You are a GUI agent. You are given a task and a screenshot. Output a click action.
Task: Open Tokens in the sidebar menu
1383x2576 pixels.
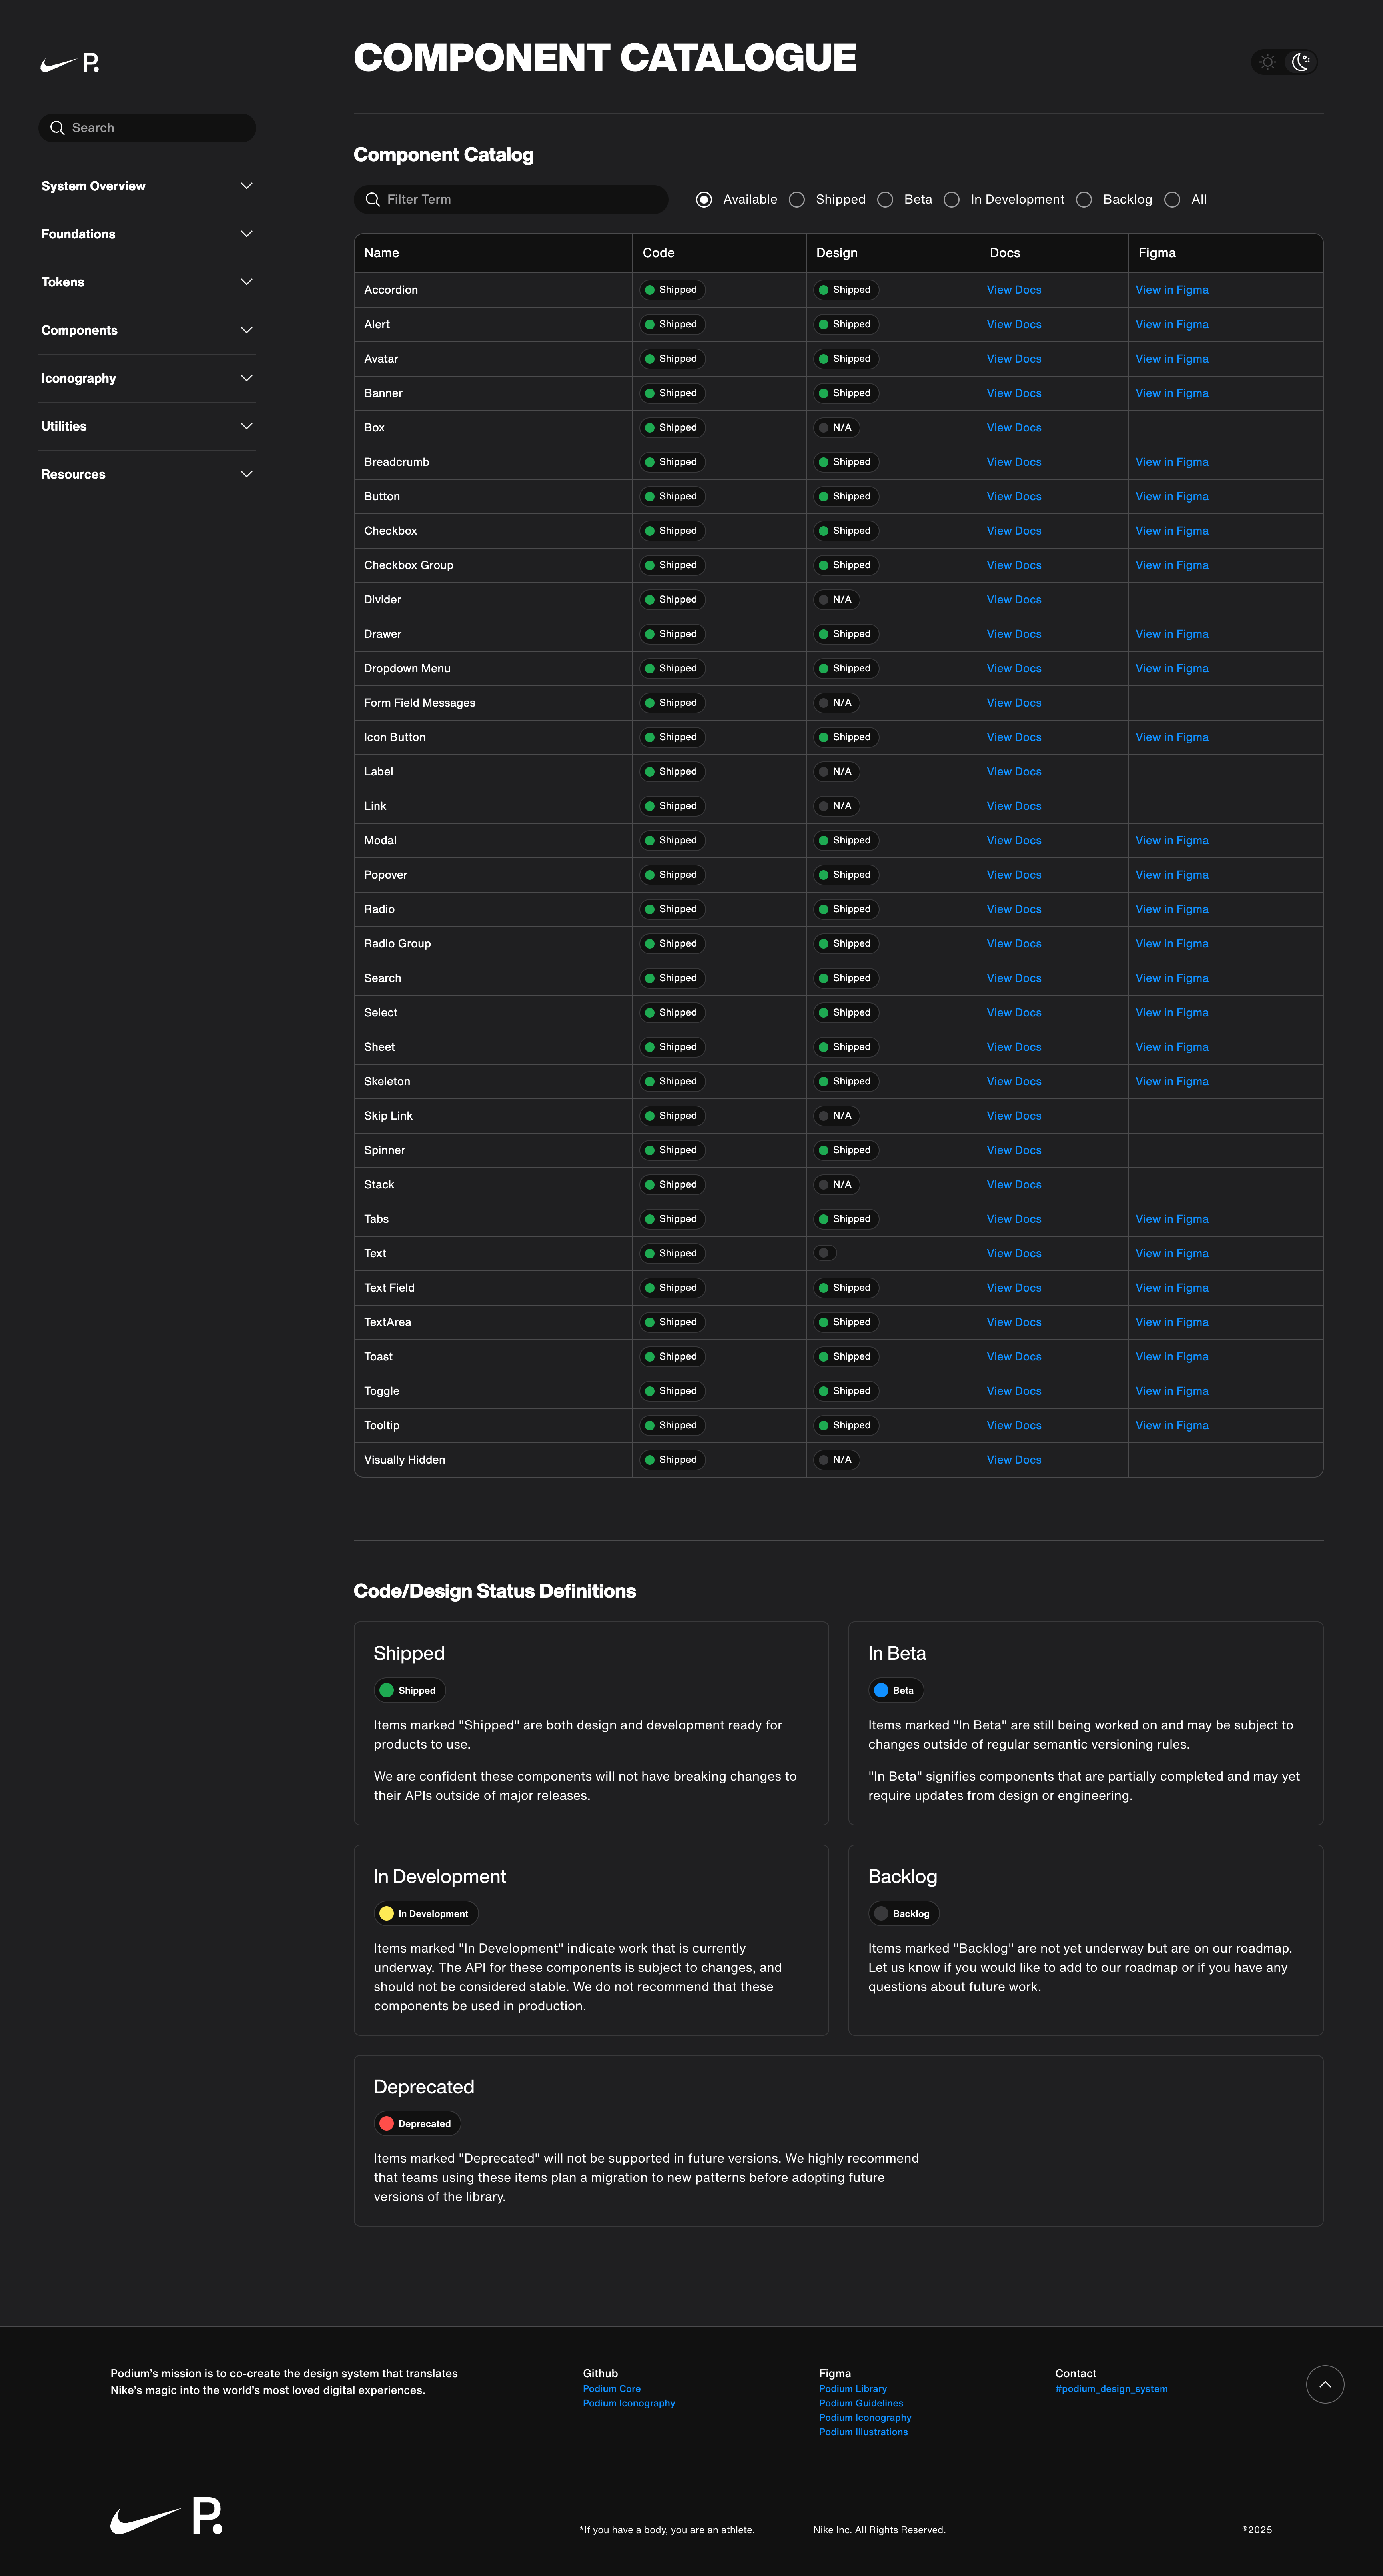pos(147,282)
